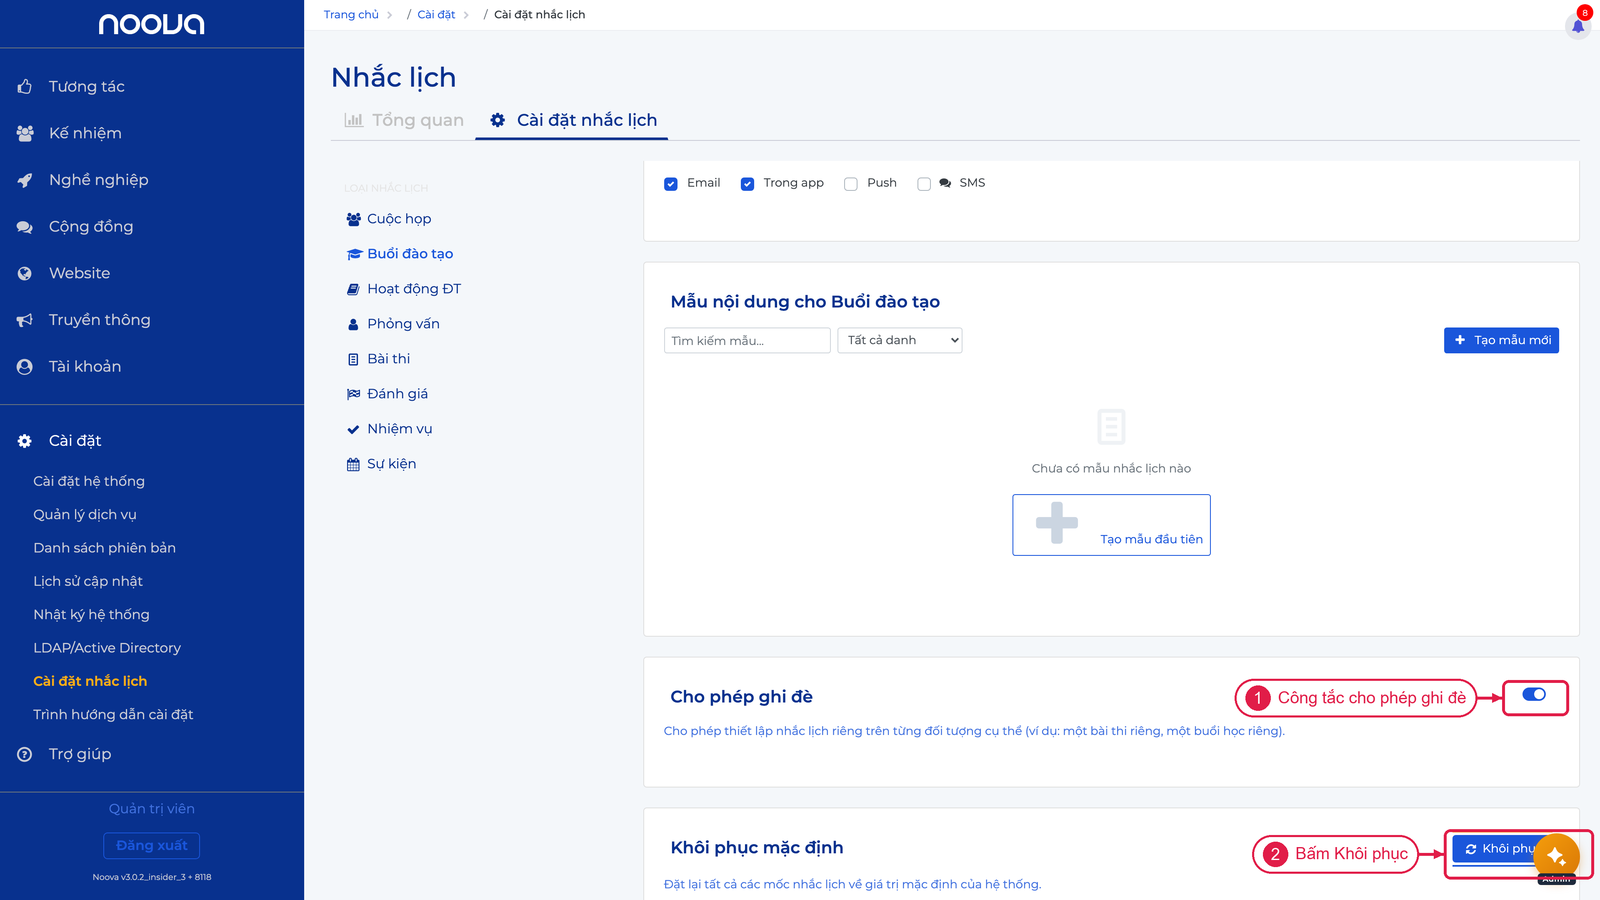Select the Sự kiện calendar icon

[353, 464]
